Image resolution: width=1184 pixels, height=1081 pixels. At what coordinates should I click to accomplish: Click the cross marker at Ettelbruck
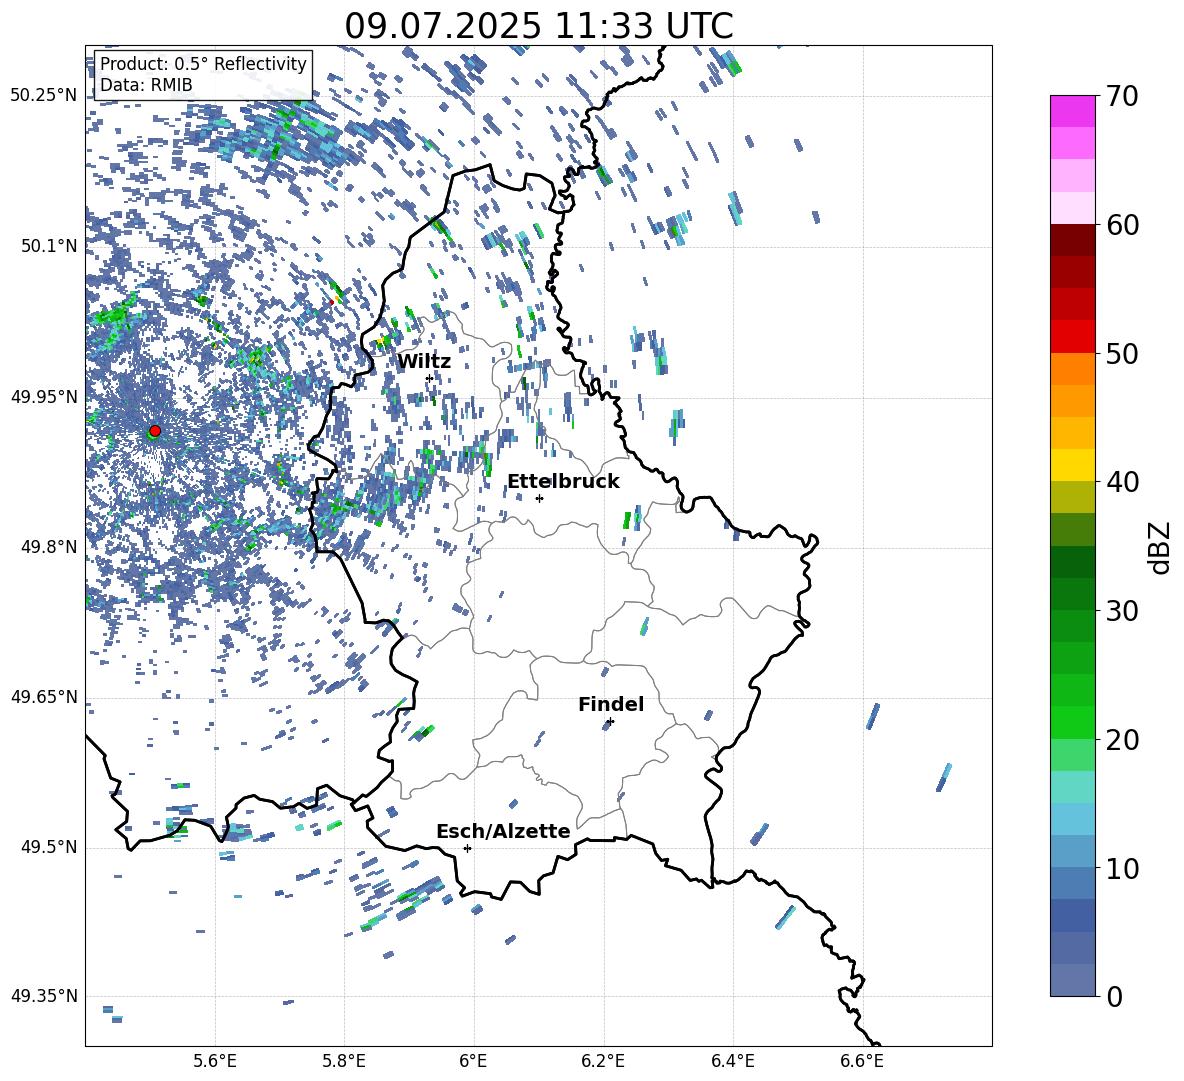tap(539, 498)
